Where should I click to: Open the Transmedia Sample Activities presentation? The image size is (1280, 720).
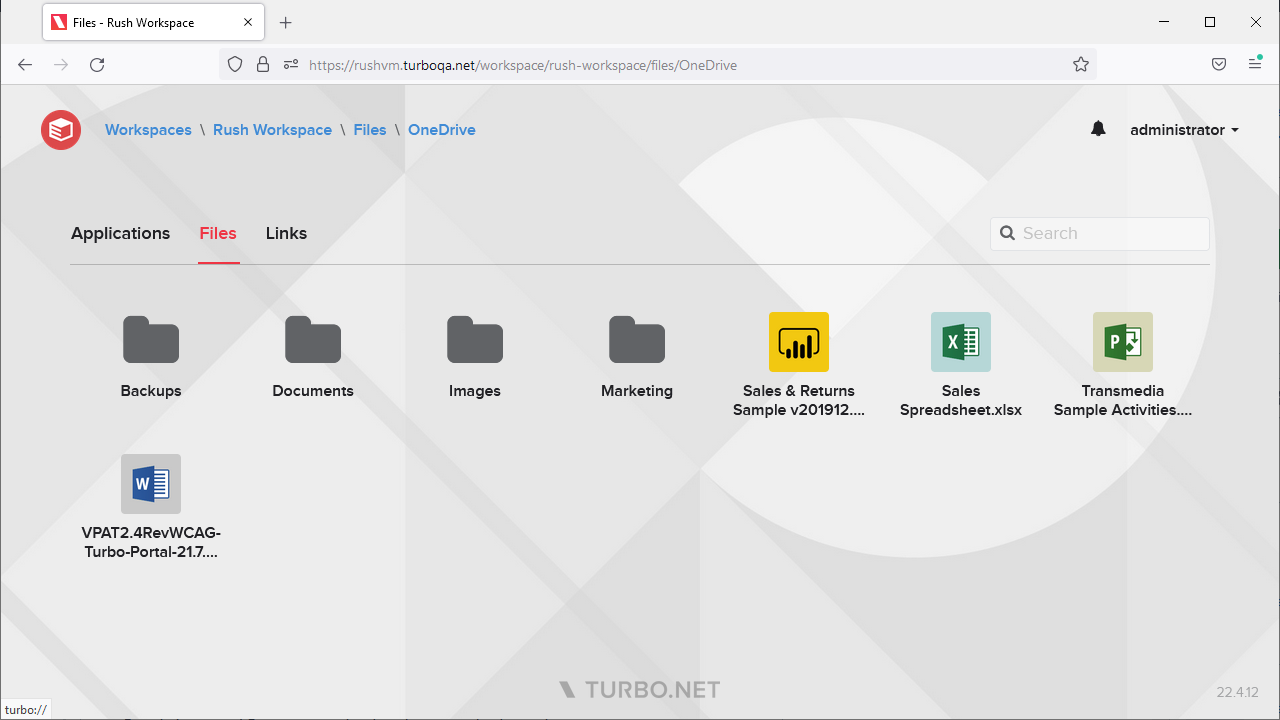click(1122, 341)
